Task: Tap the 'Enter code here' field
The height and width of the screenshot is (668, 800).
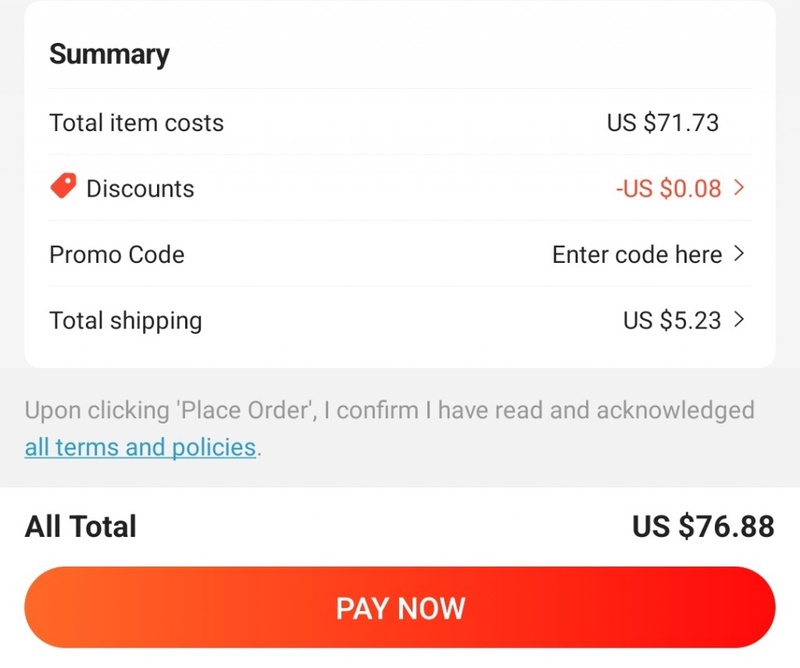Action: (636, 254)
